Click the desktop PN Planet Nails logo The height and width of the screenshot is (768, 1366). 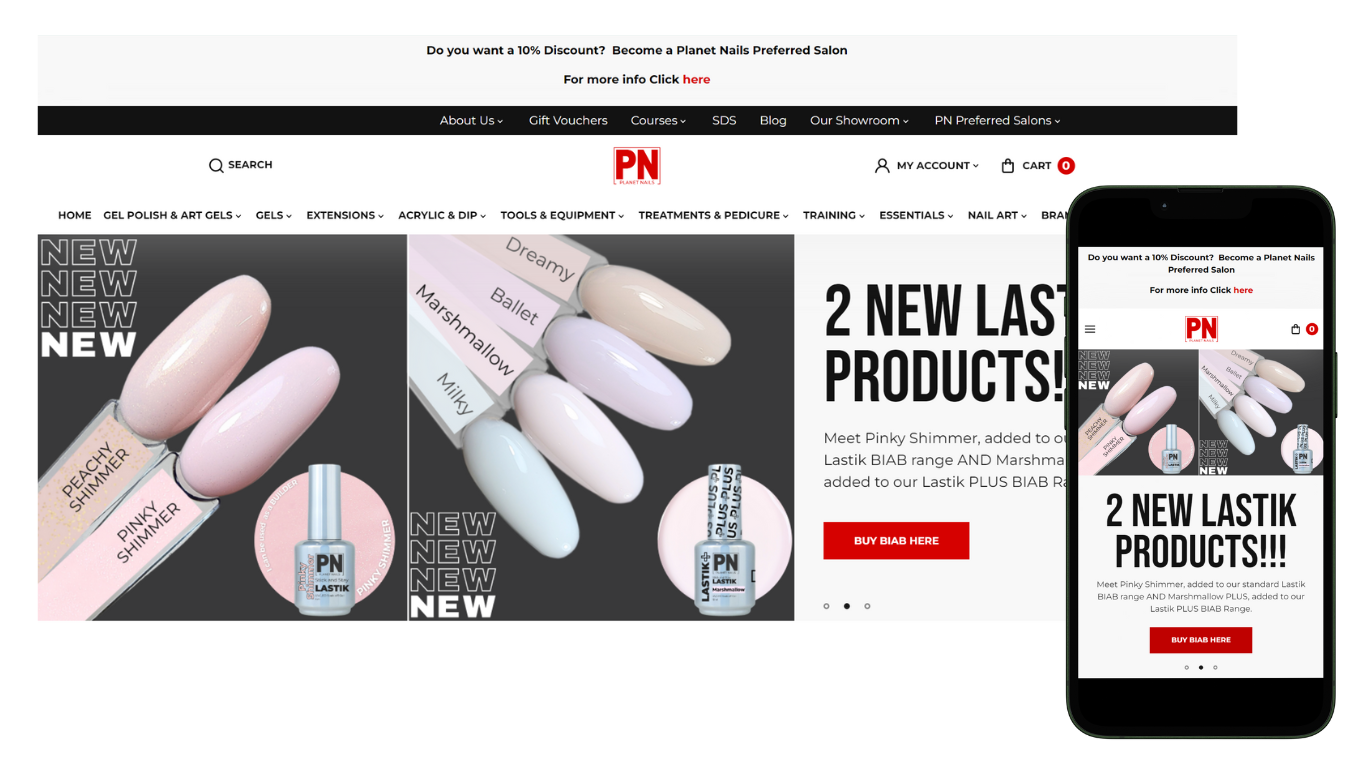pyautogui.click(x=637, y=166)
